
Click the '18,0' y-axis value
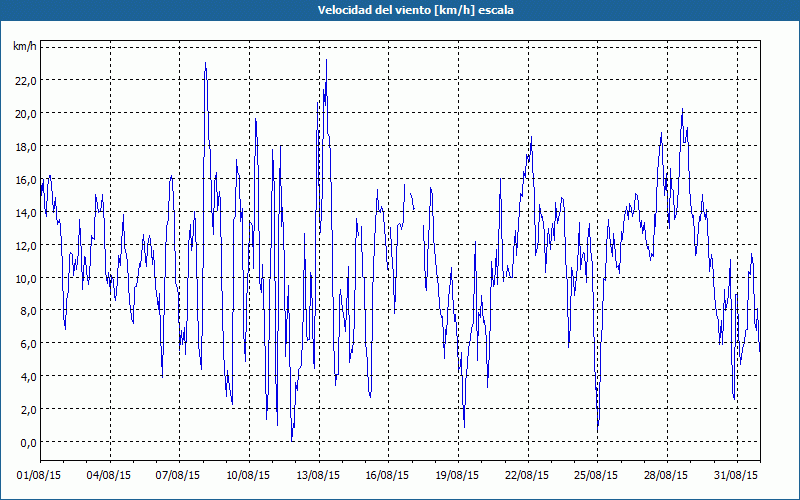point(26,147)
